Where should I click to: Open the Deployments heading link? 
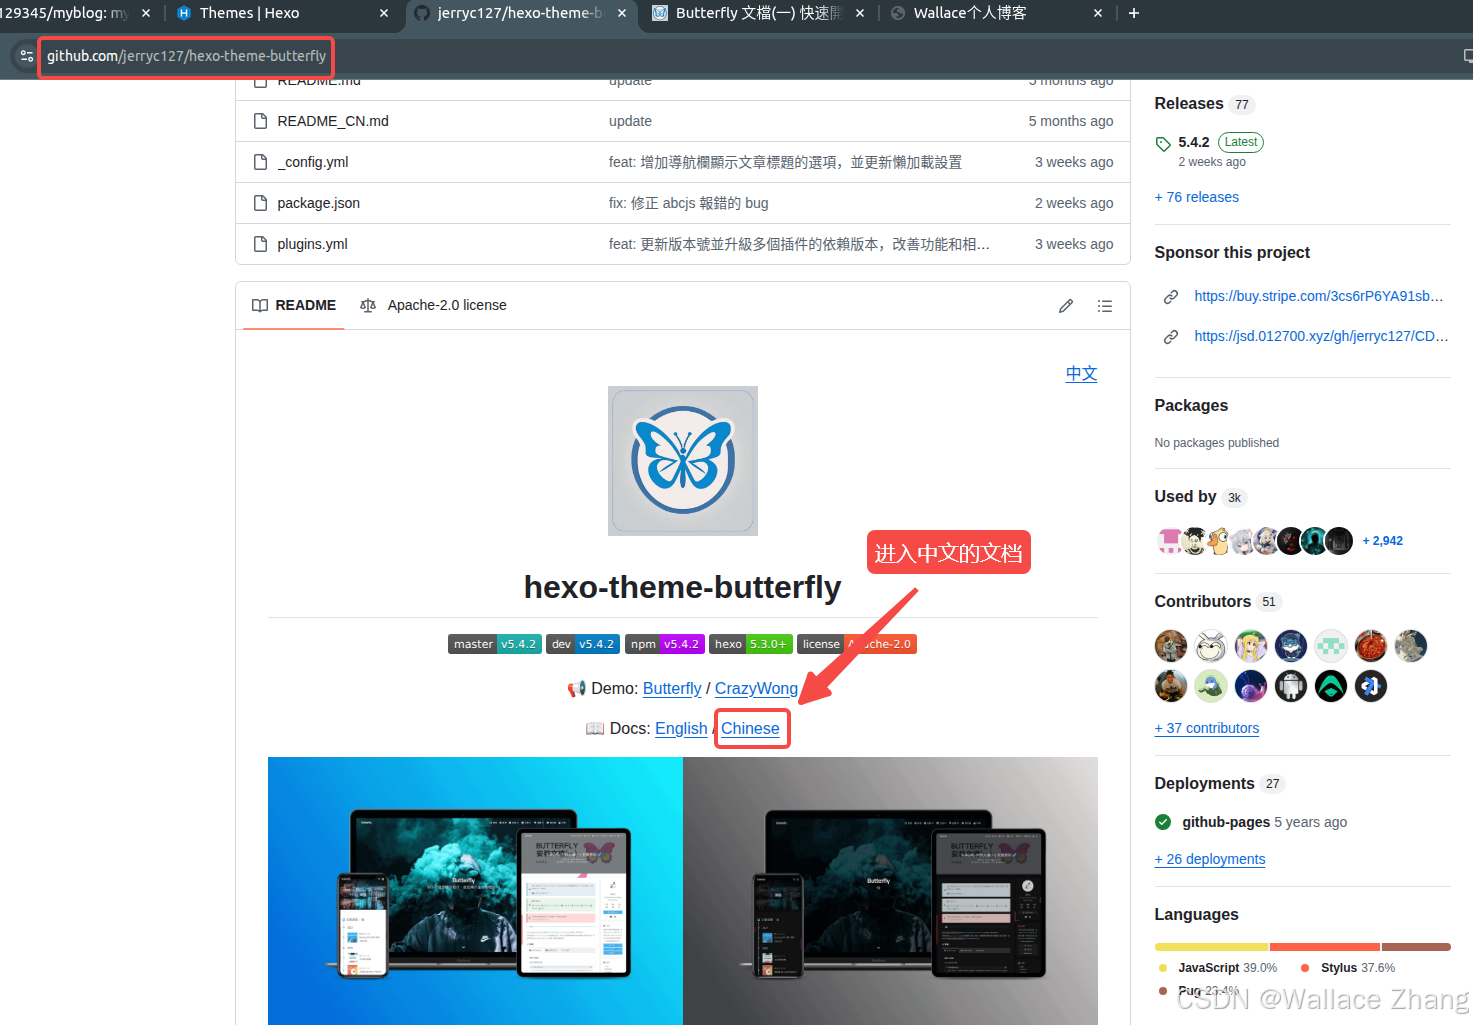1219,784
